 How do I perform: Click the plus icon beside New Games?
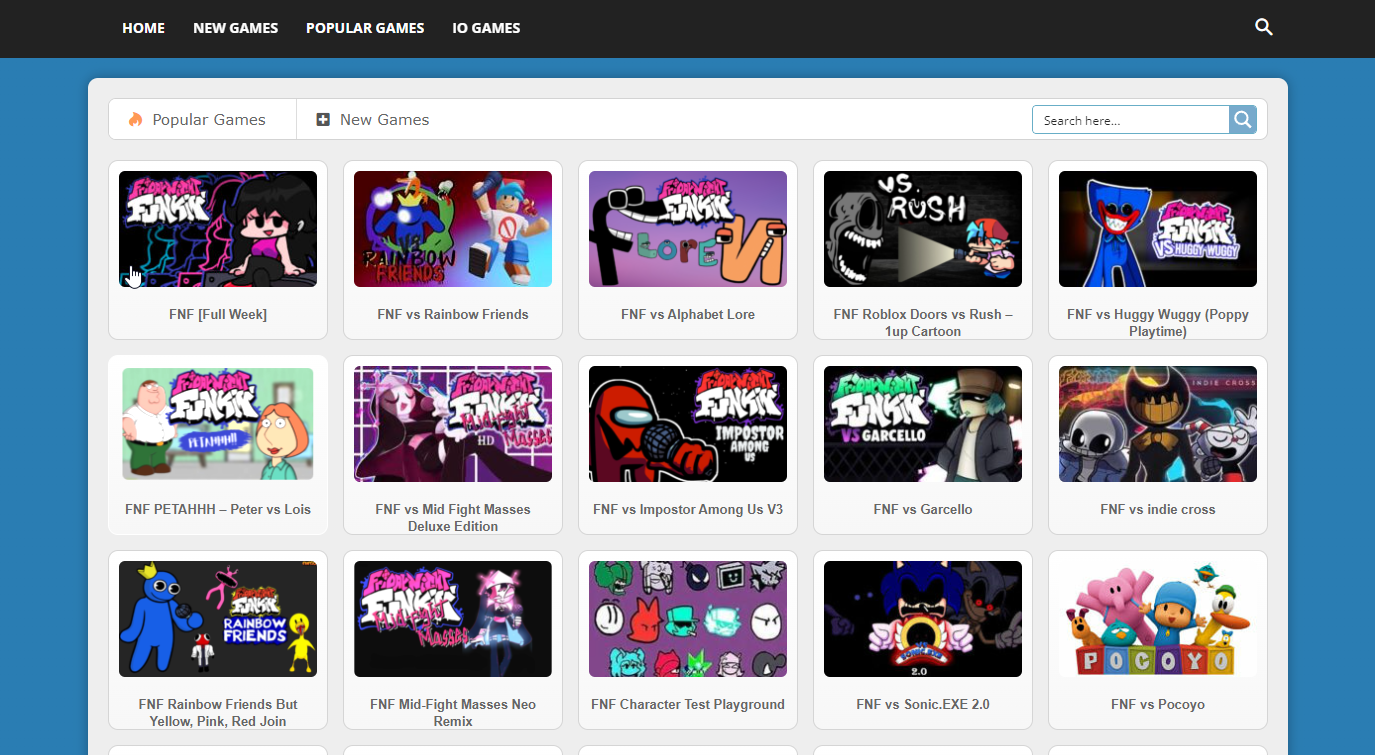[323, 120]
